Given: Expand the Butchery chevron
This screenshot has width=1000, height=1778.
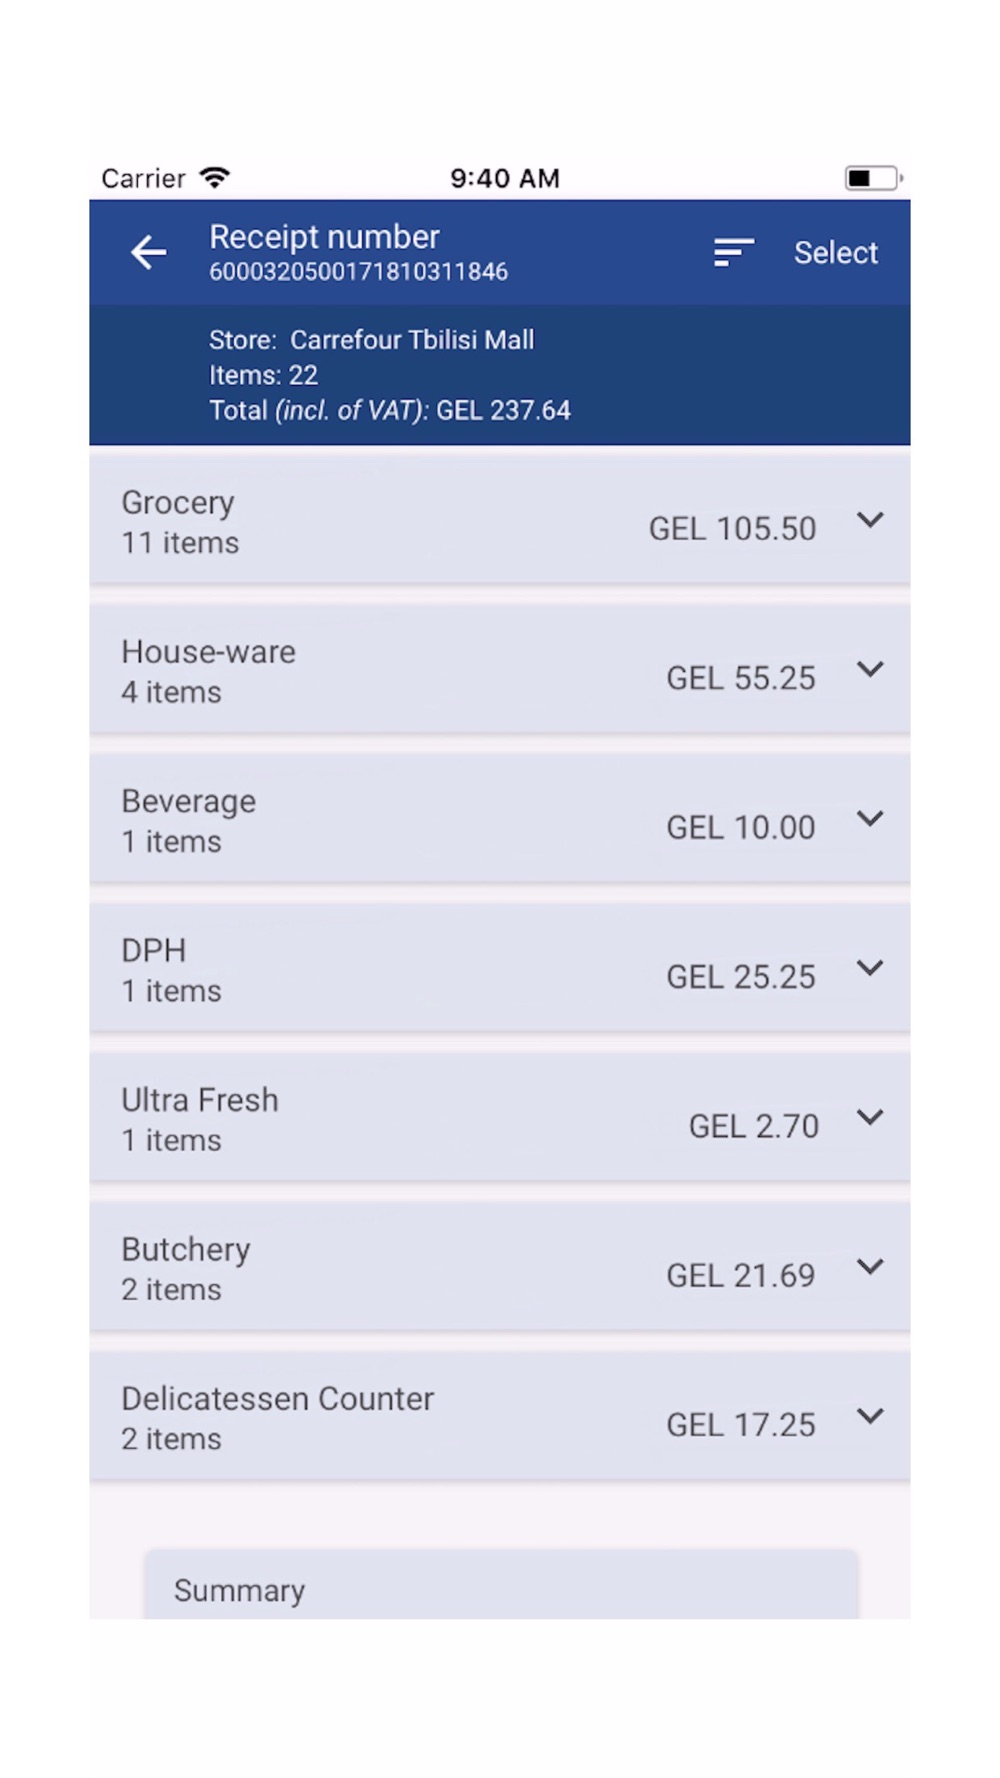Looking at the screenshot, I should pos(870,1266).
